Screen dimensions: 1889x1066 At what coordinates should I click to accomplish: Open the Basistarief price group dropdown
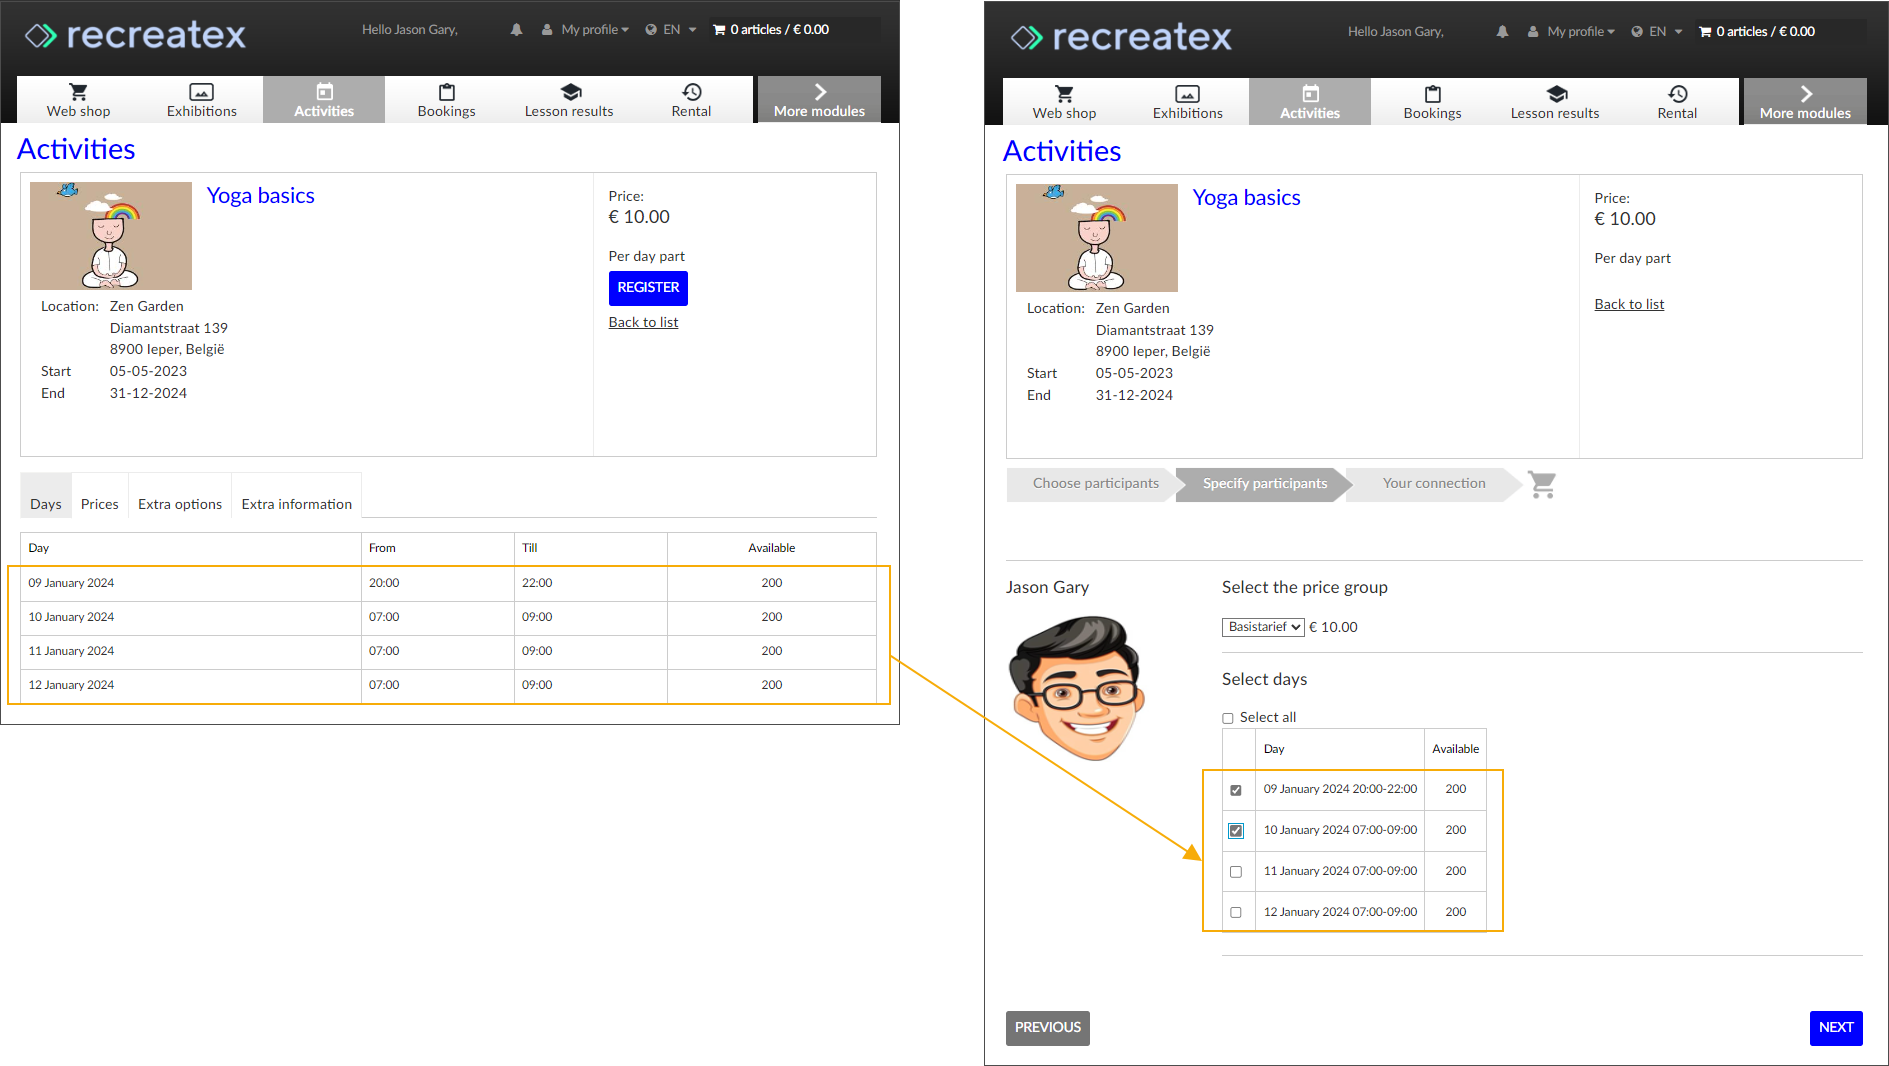tap(1263, 627)
